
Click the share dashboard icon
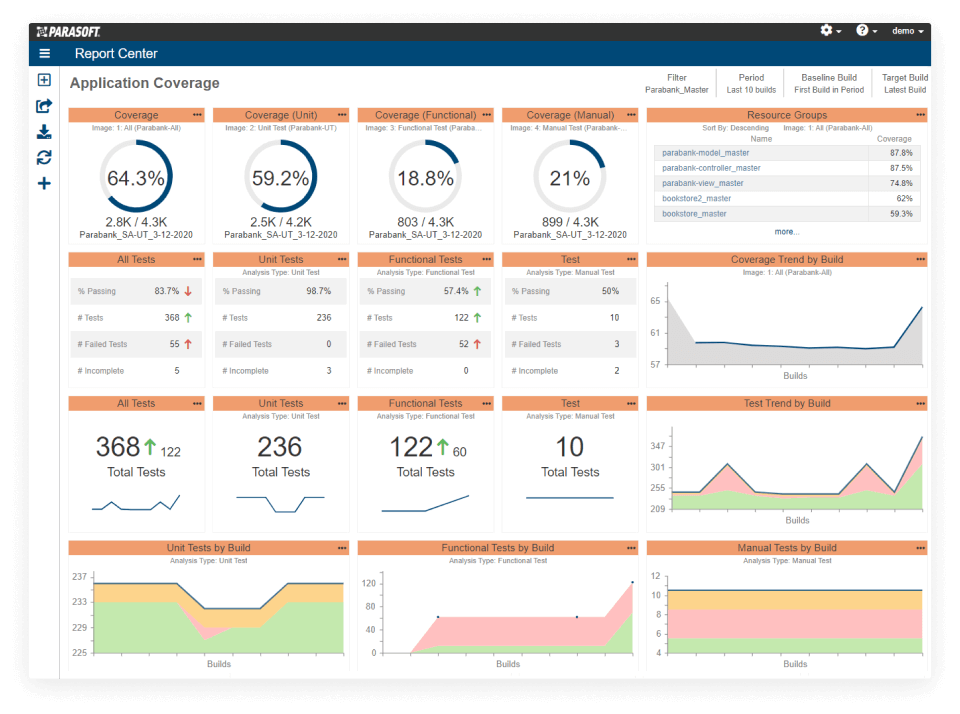[44, 106]
